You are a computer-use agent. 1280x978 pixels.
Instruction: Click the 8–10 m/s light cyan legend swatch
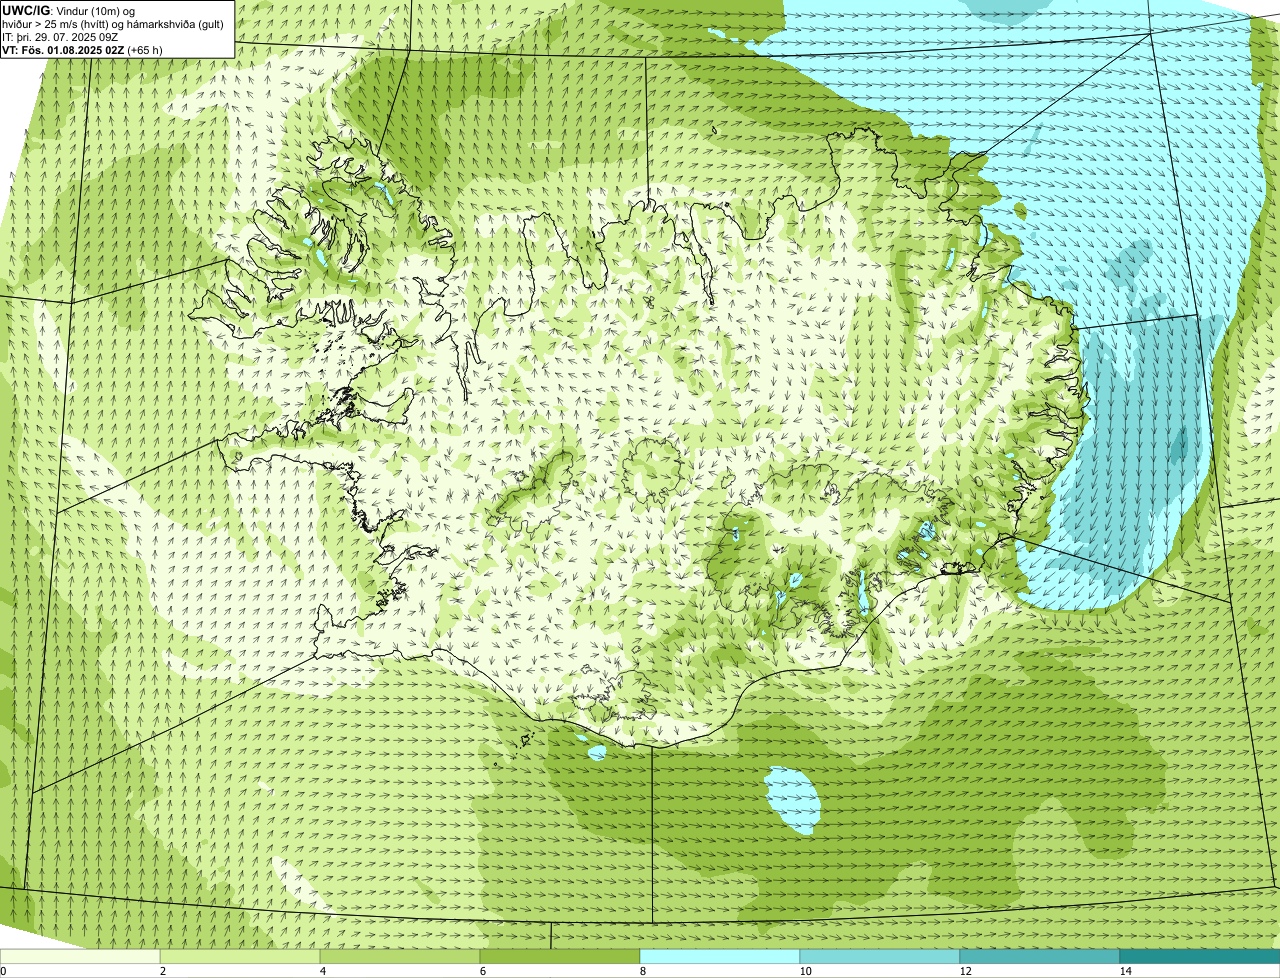(720, 956)
